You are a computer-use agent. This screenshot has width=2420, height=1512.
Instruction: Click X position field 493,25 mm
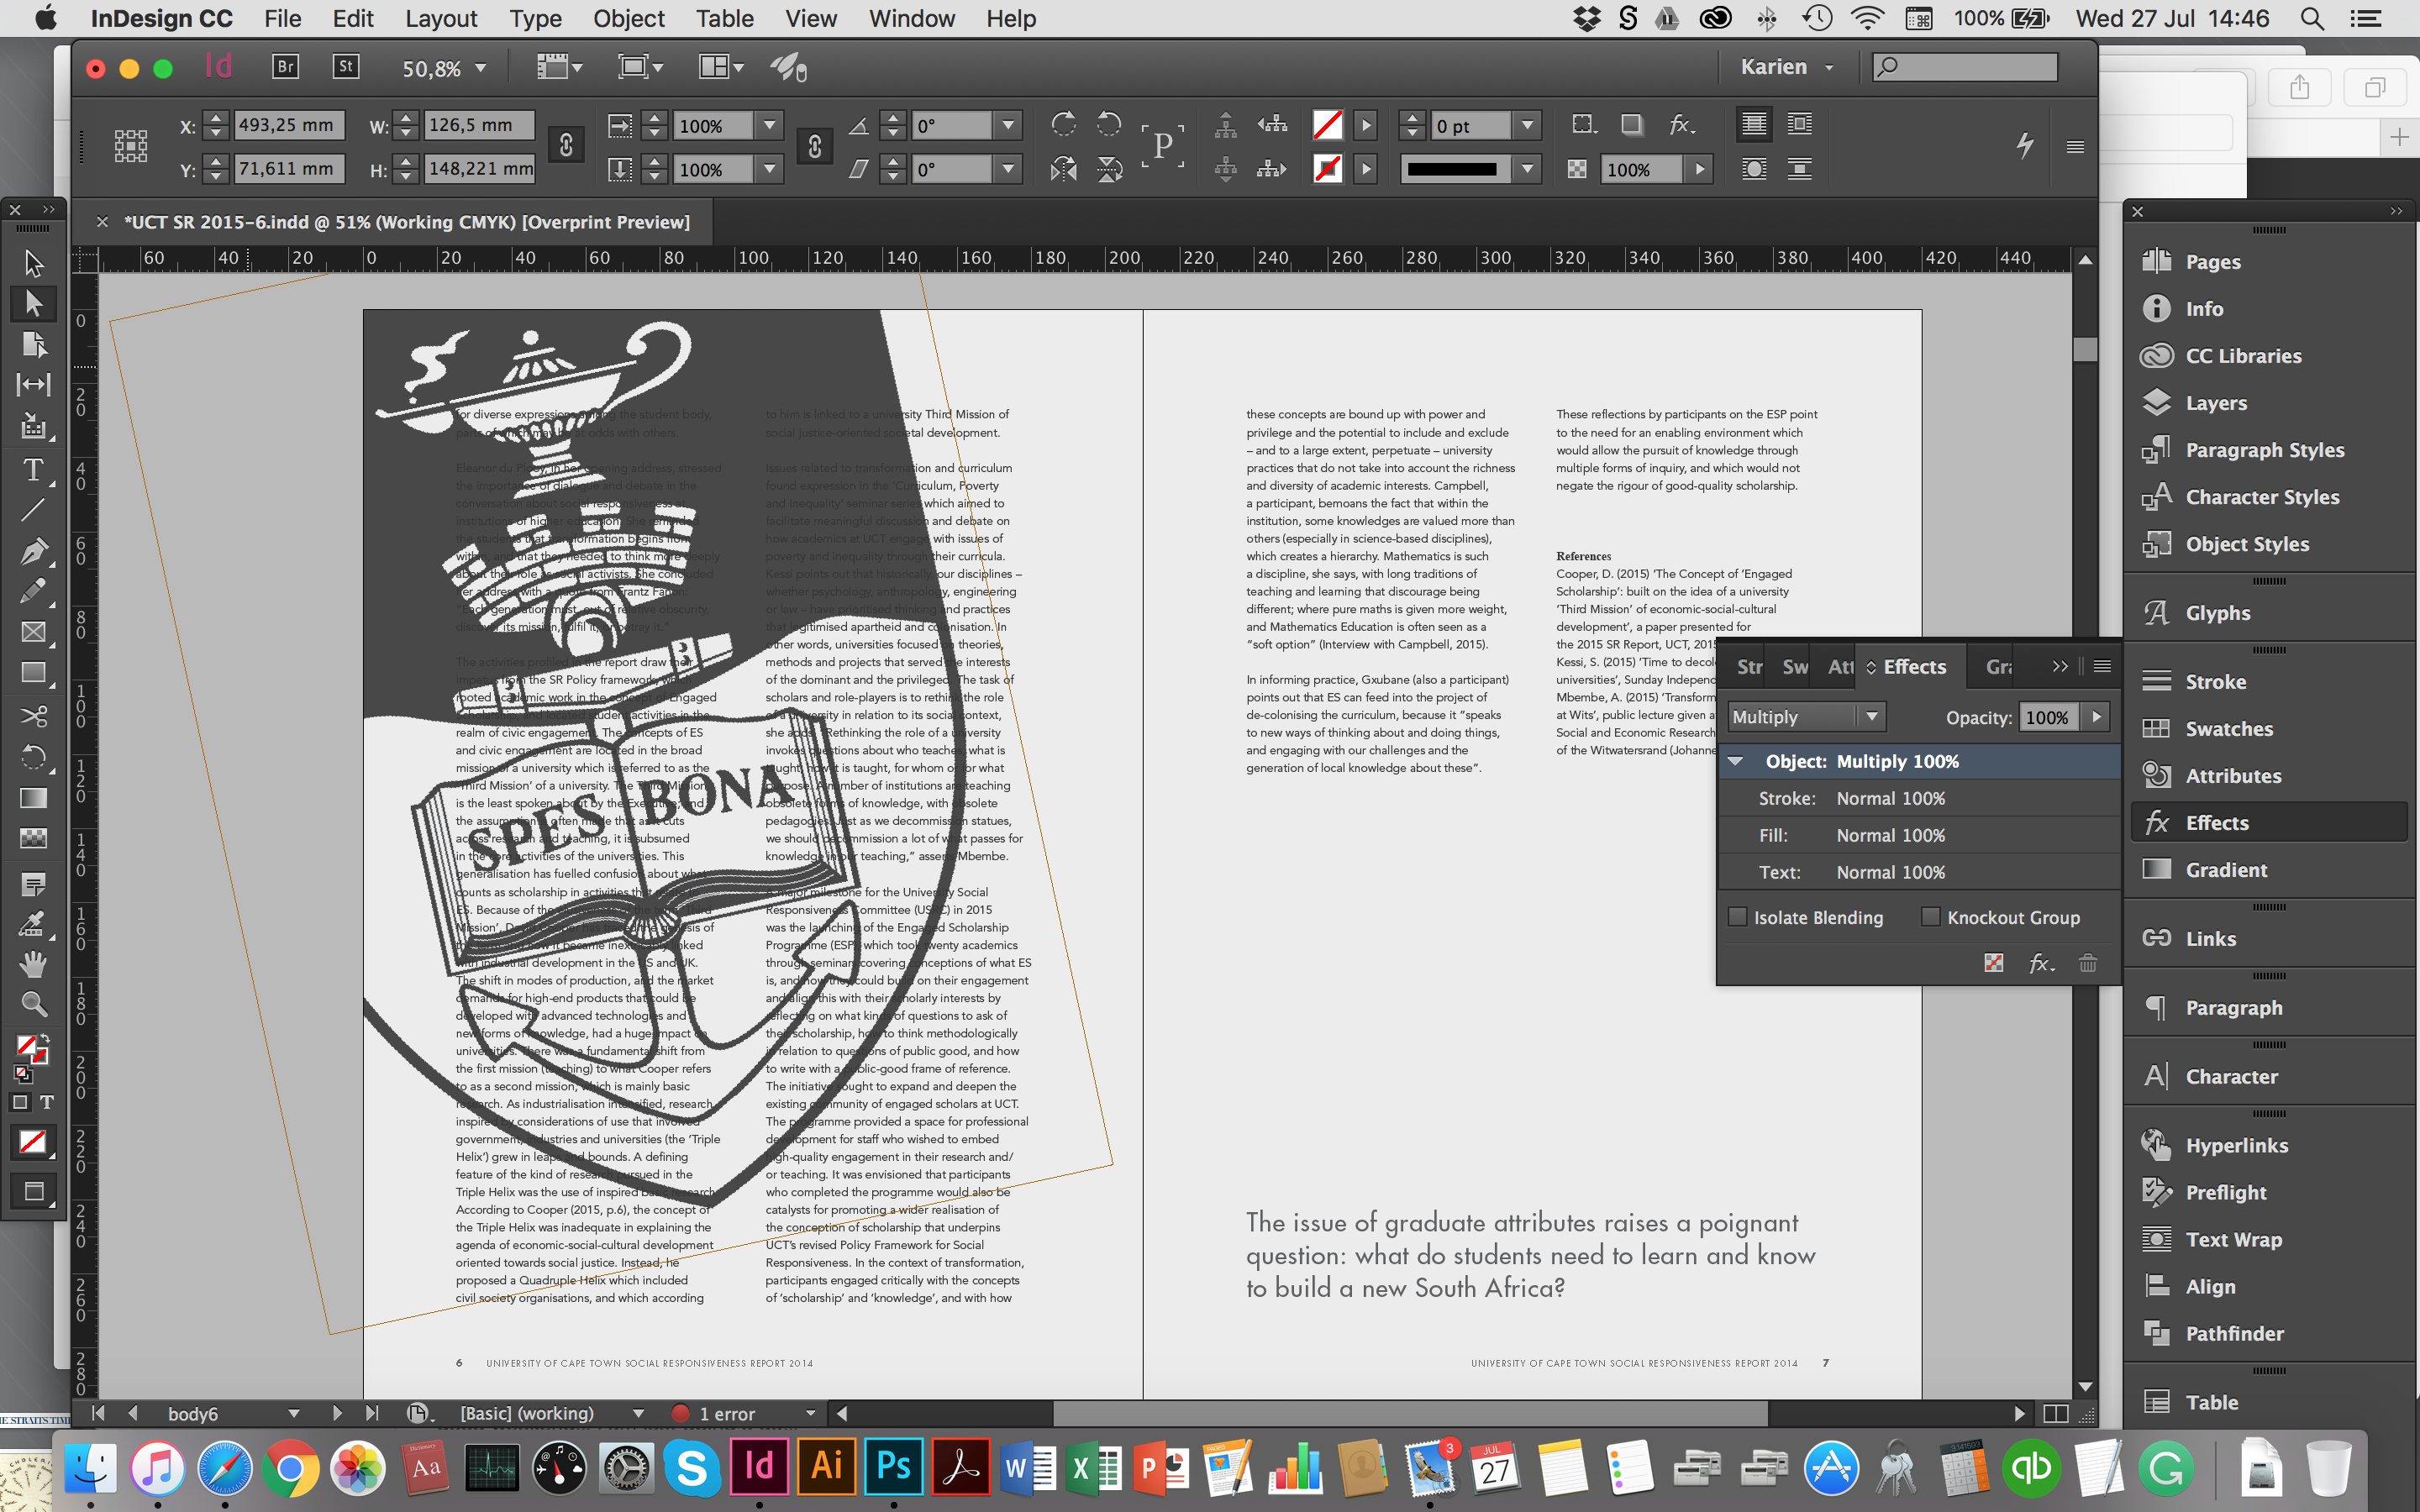(x=289, y=125)
